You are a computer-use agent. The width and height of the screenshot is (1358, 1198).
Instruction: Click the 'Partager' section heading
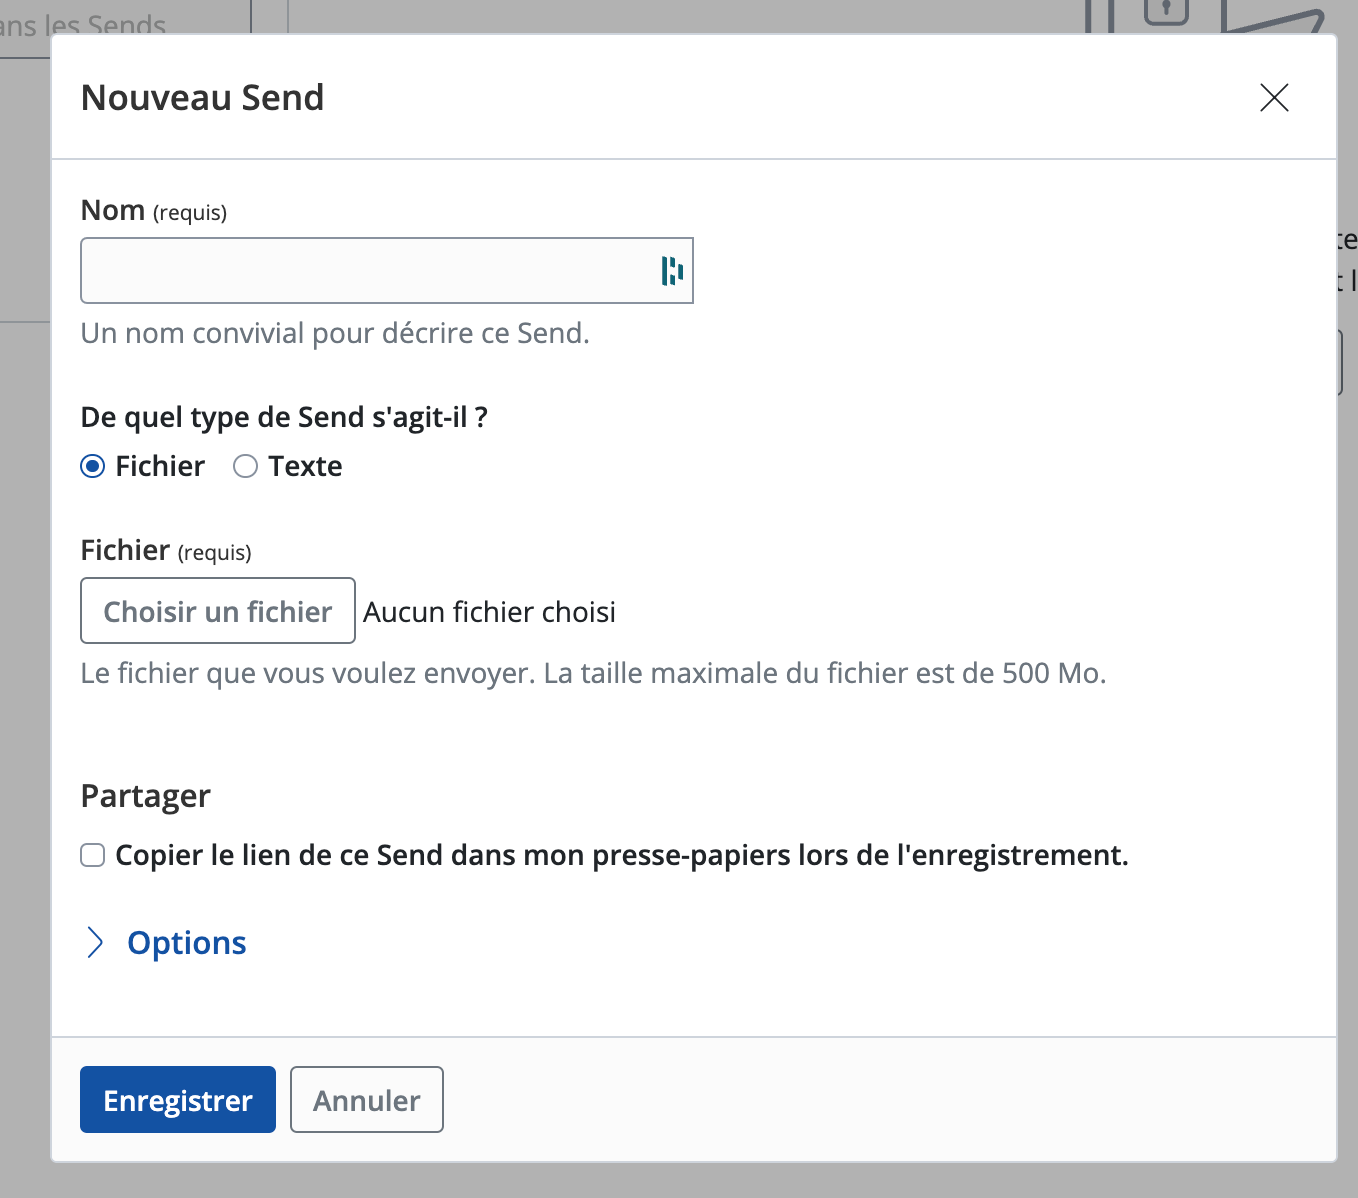[x=145, y=796]
